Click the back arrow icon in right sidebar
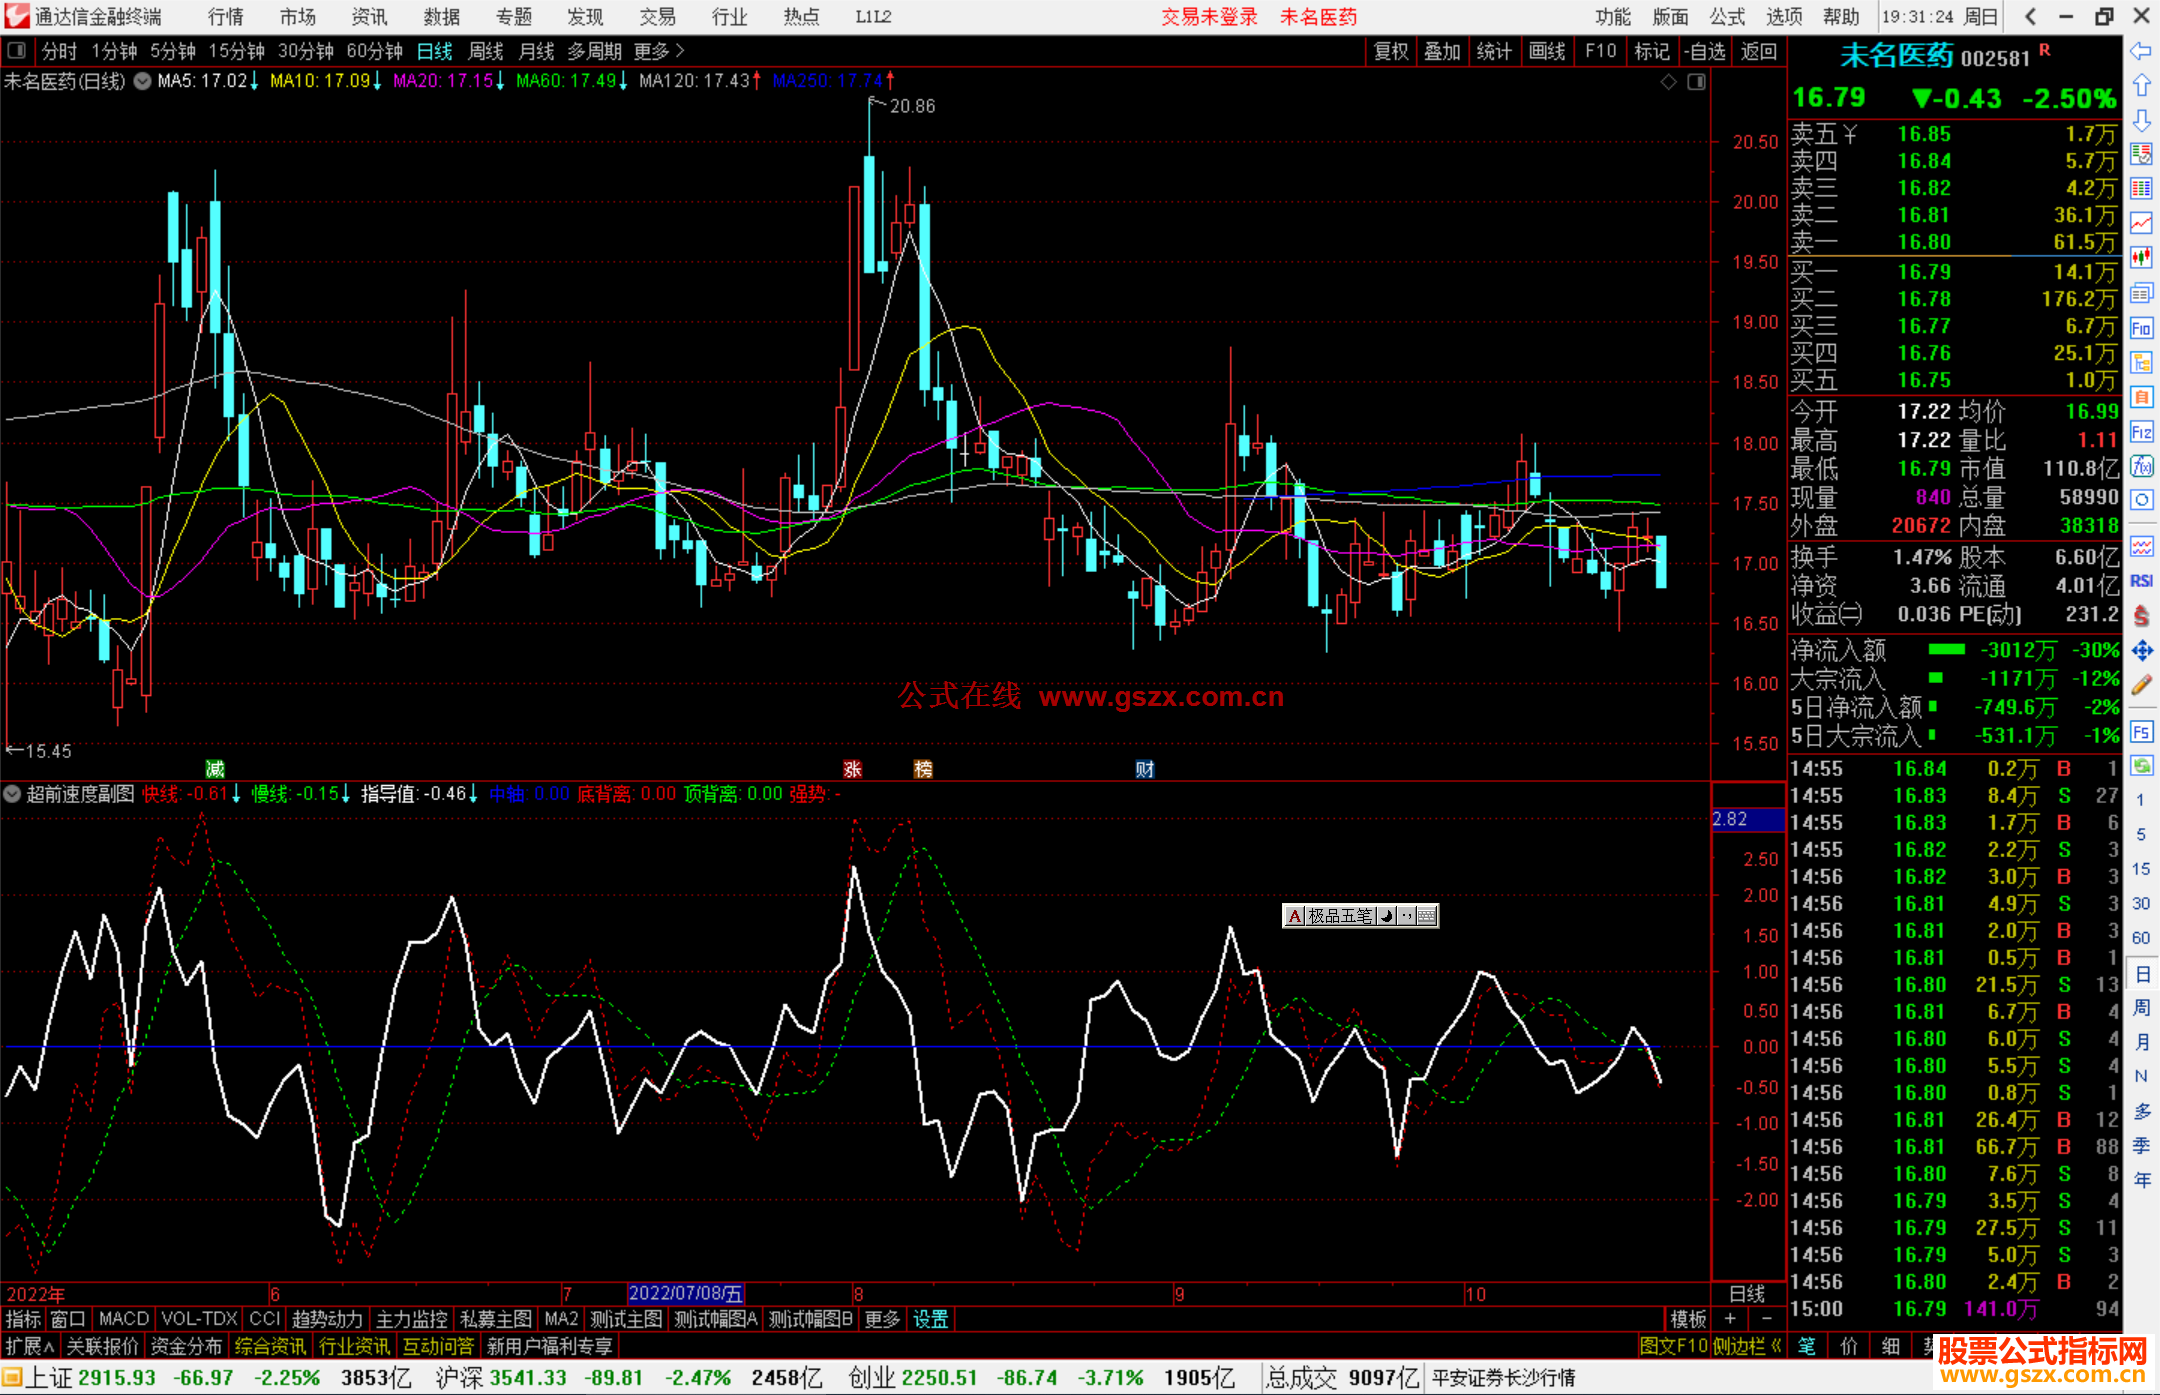Screen dimensions: 2160x1395 [x=2141, y=50]
